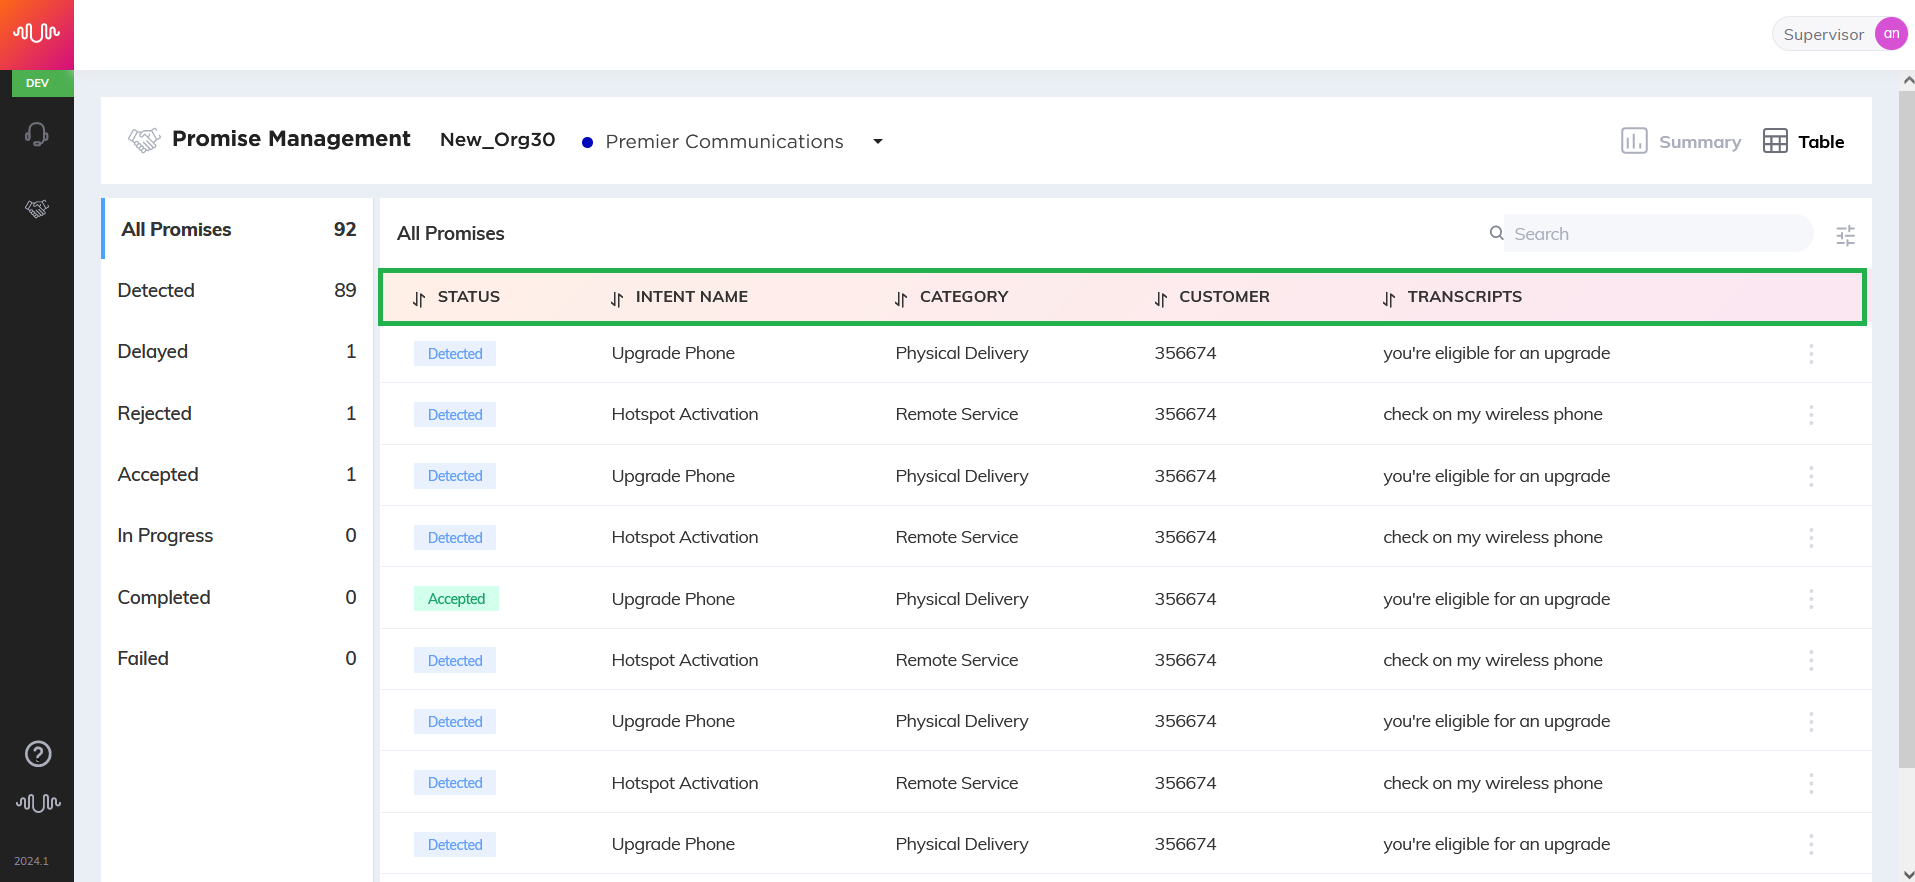Open row options for first Upgrade Phone row
This screenshot has width=1915, height=882.
coord(1811,354)
